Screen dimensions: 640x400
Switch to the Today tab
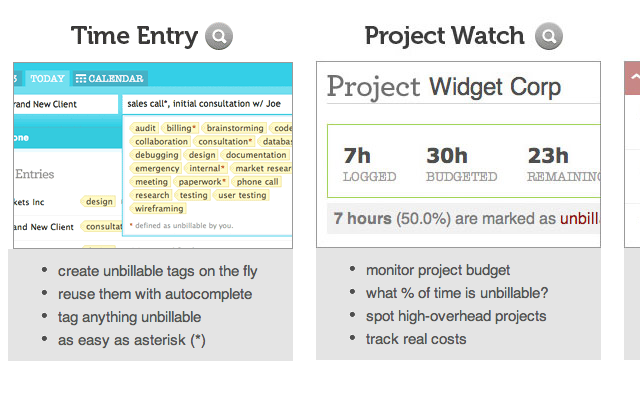[x=47, y=78]
